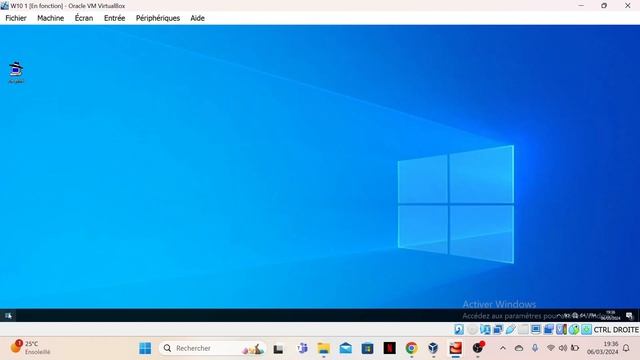640x360 pixels.
Task: Open Netflix from the taskbar
Action: click(x=389, y=348)
